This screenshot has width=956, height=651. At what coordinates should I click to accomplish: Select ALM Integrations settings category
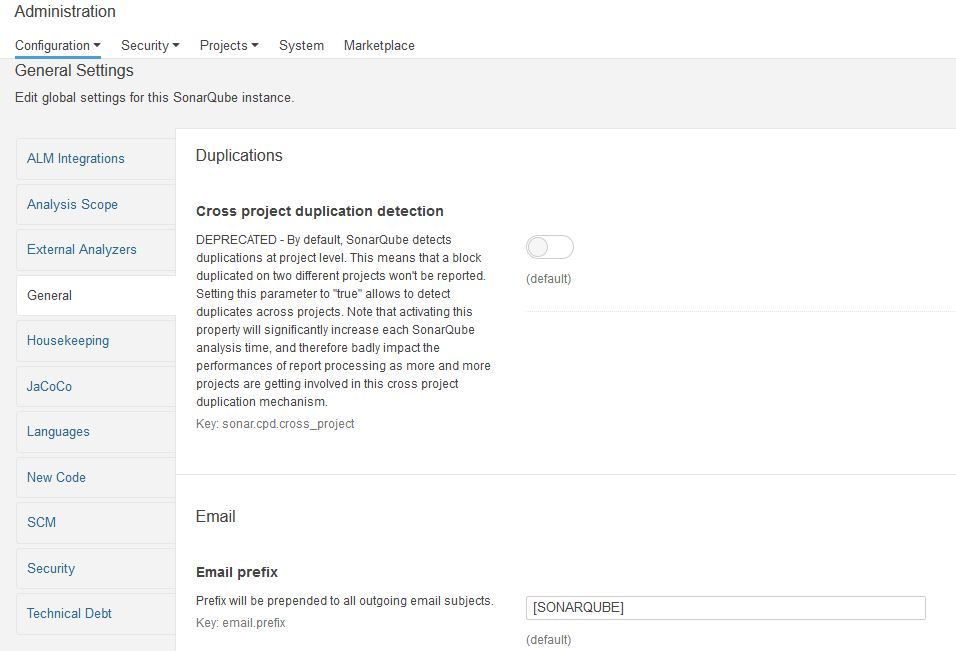[x=96, y=158]
